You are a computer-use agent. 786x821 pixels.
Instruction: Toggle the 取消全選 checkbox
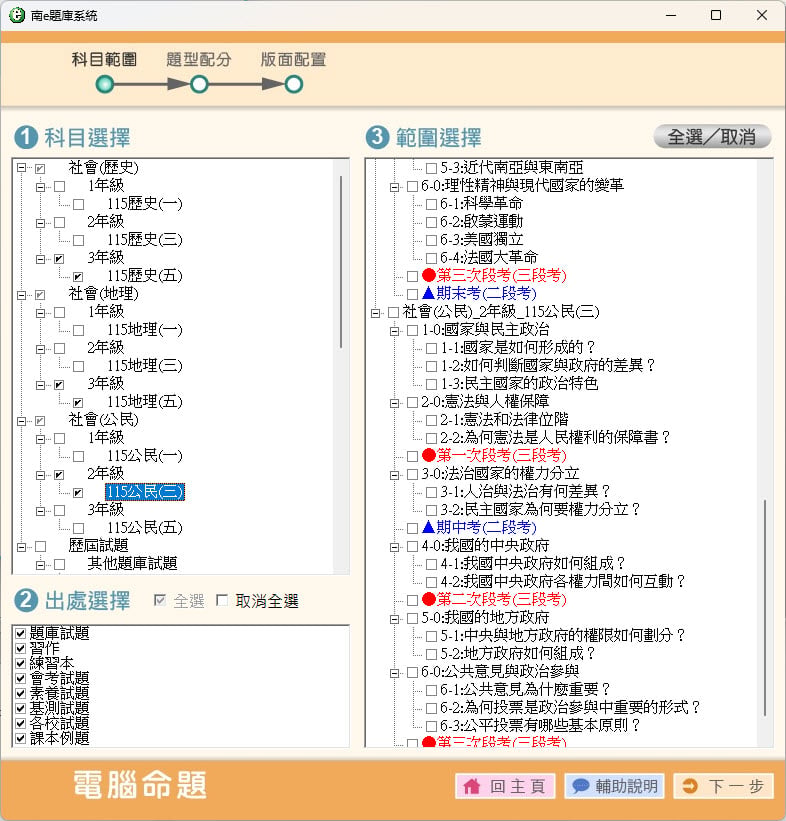222,600
